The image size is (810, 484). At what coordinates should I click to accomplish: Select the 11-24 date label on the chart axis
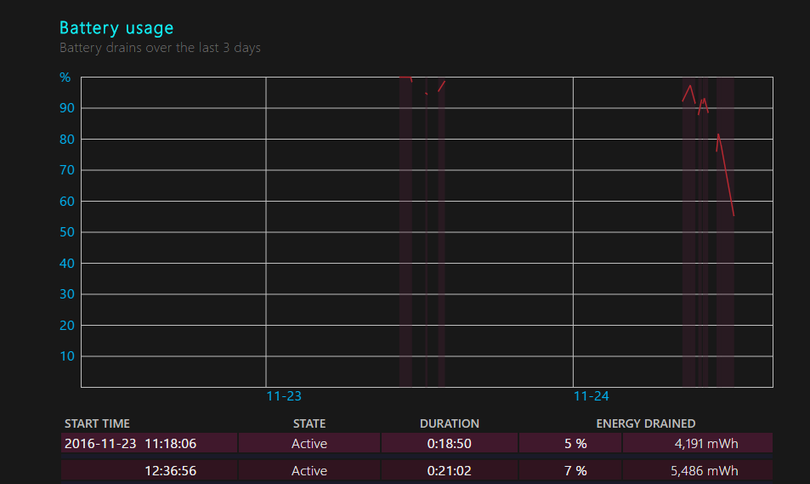(591, 396)
